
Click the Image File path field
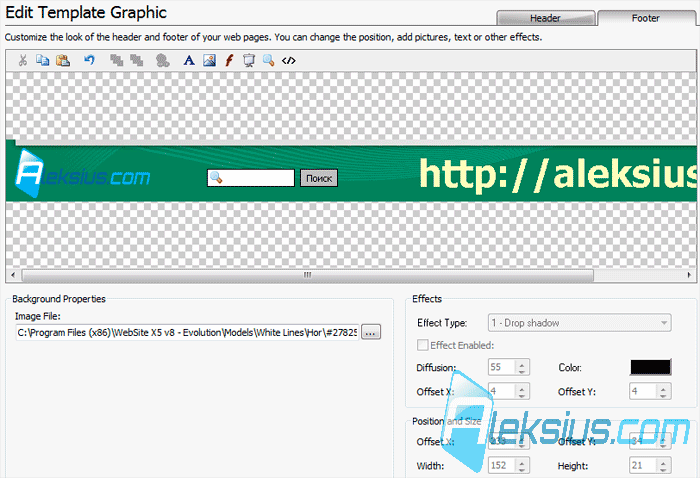click(187, 333)
